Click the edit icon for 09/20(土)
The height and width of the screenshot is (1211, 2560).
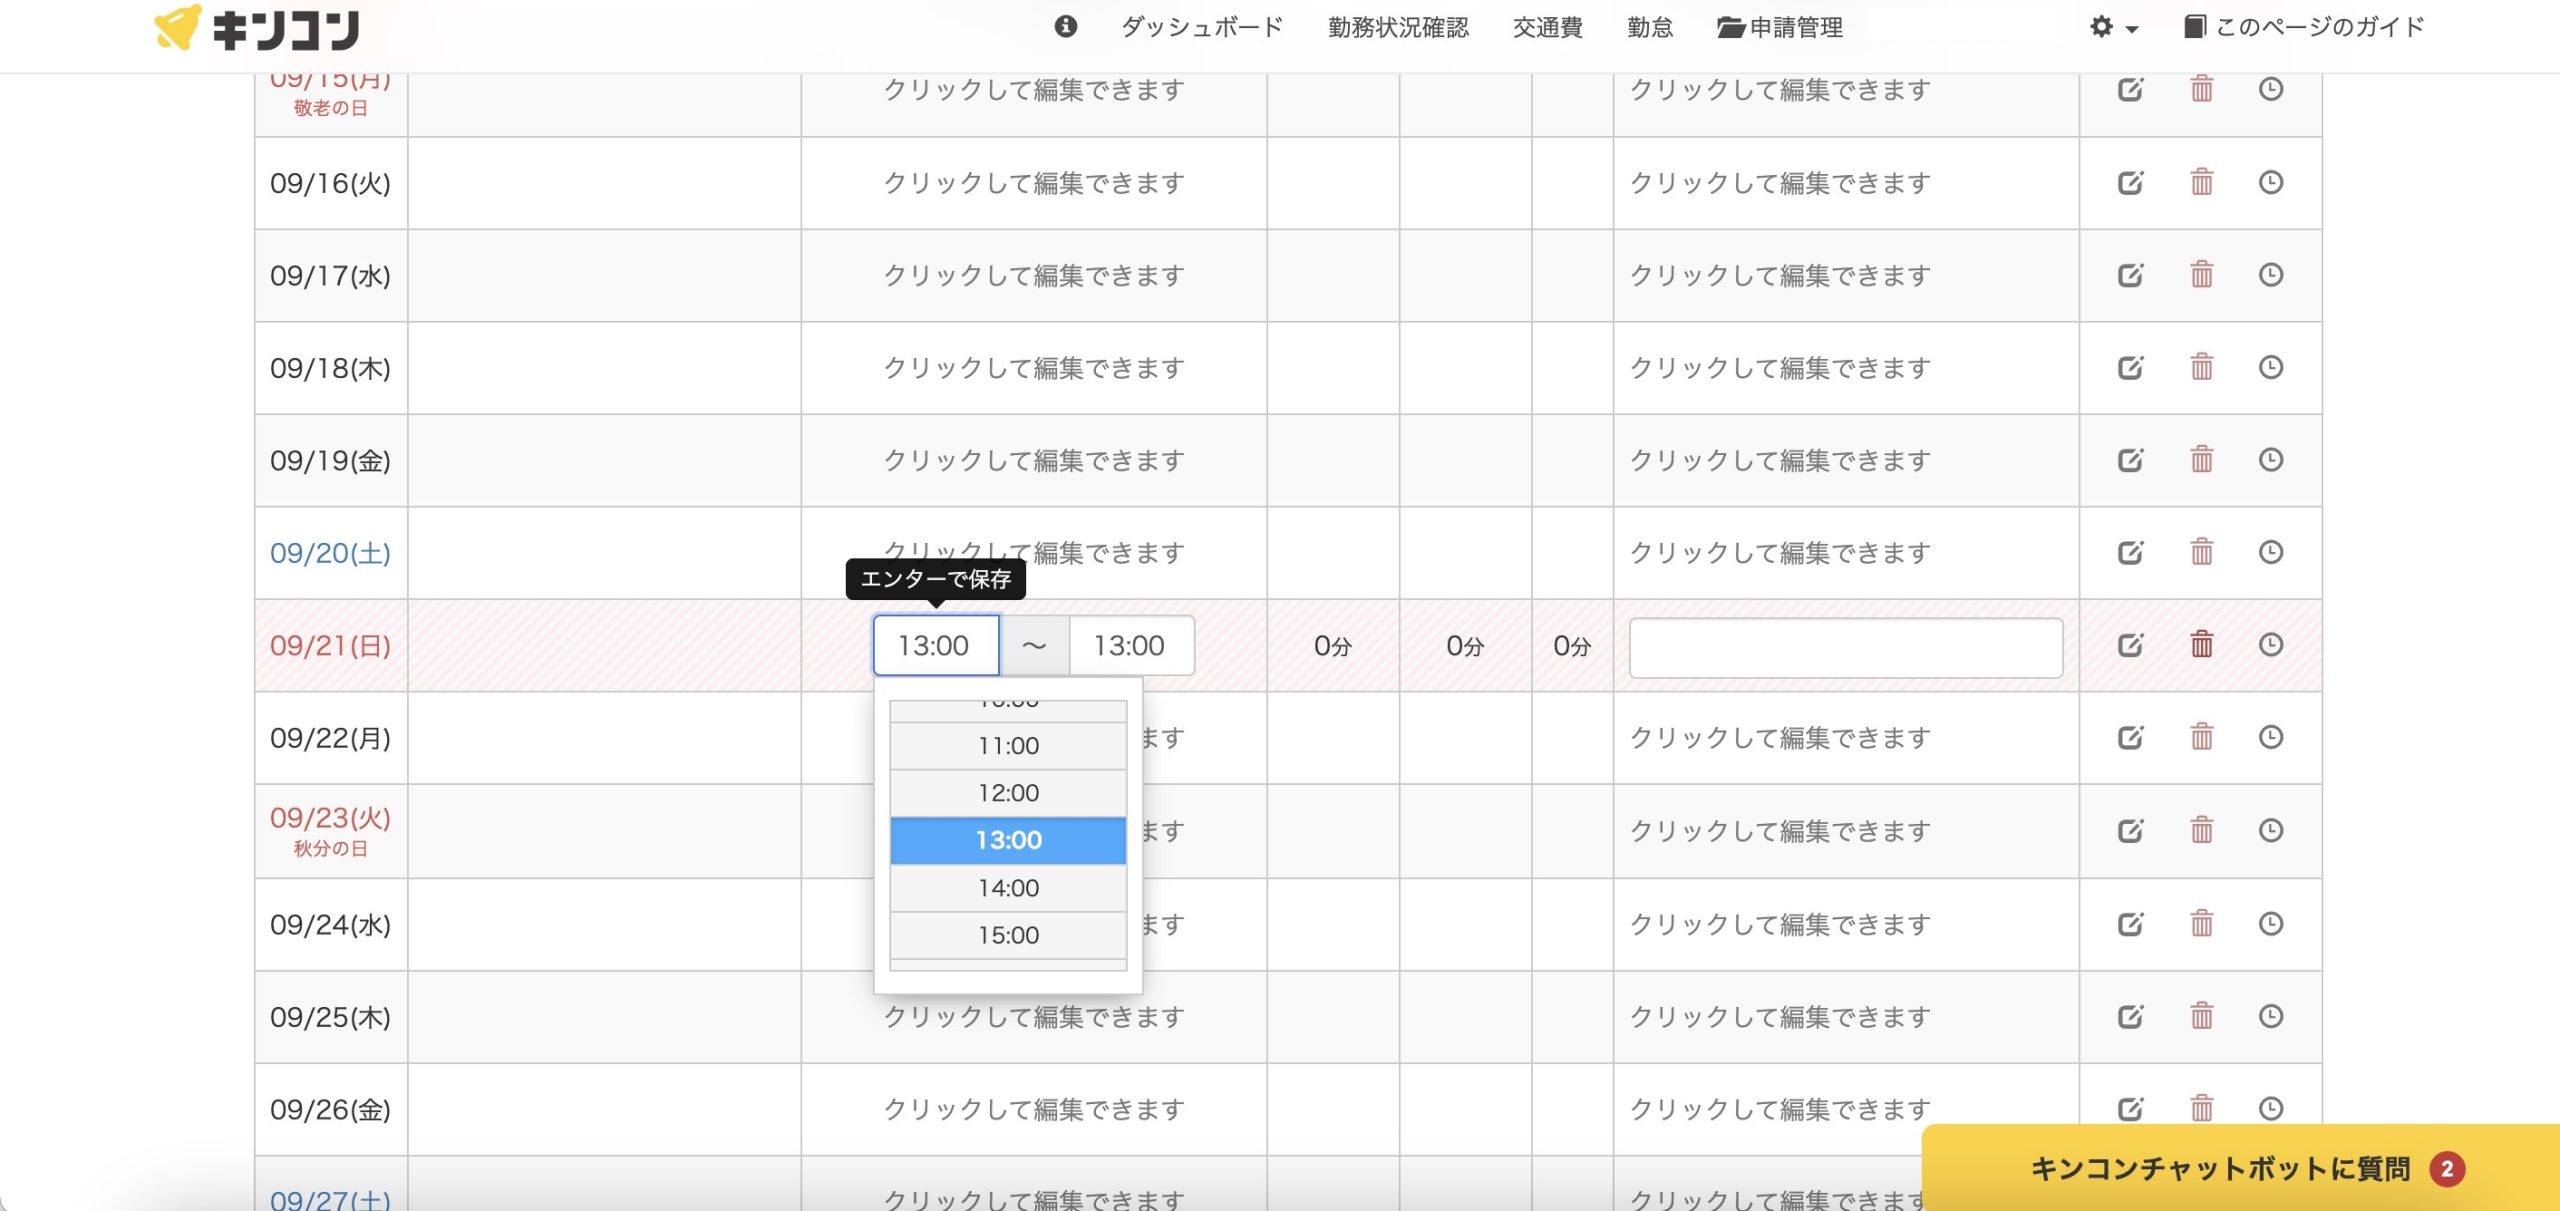click(2130, 552)
